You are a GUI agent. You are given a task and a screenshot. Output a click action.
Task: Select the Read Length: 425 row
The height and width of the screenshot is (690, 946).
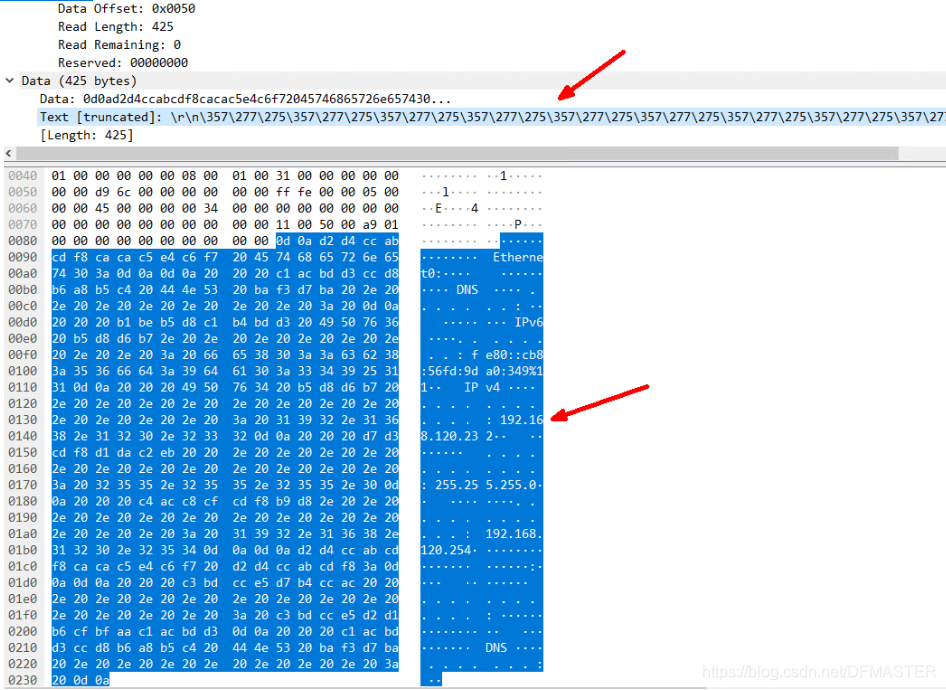click(115, 27)
